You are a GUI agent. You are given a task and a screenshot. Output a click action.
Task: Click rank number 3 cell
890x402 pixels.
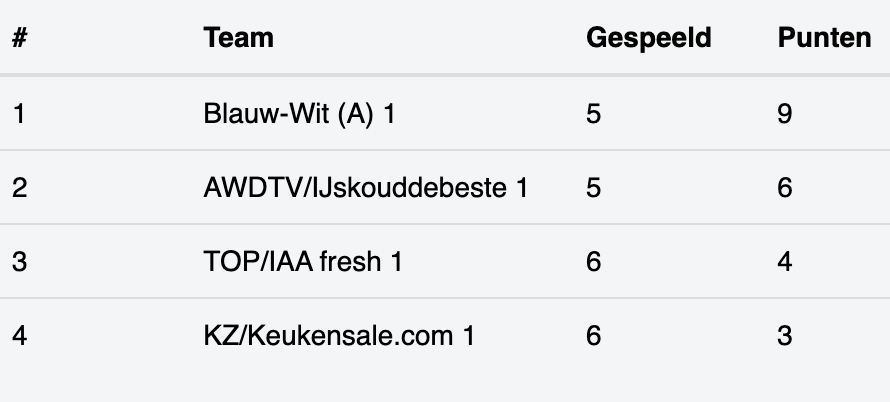pos(19,261)
